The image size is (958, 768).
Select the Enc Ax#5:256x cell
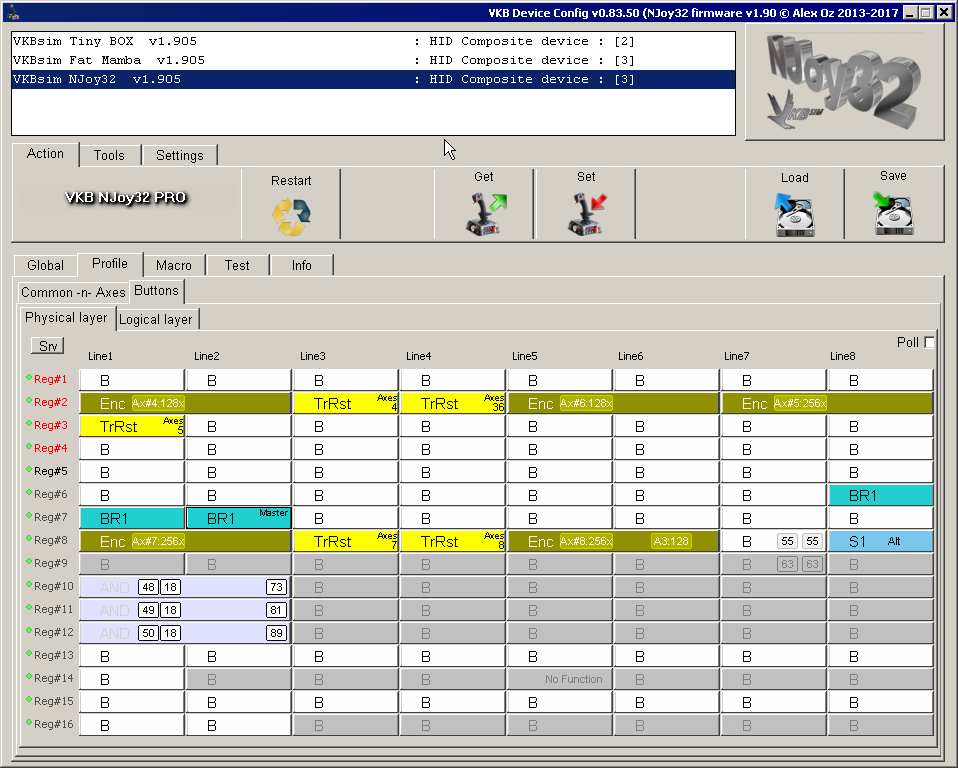827,403
